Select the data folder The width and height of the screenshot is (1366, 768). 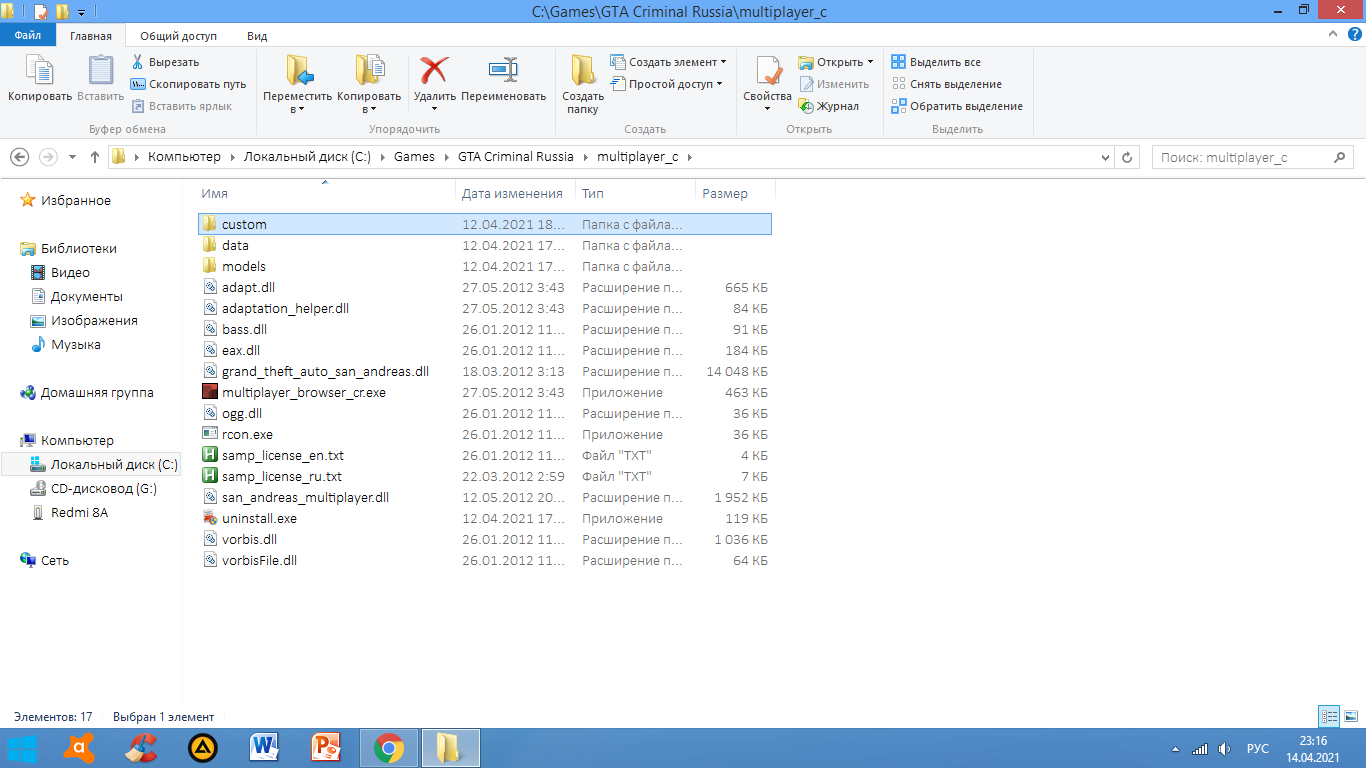(x=484, y=245)
